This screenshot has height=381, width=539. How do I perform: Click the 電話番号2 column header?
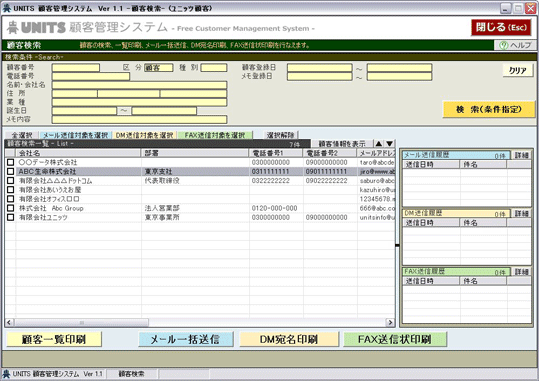330,153
